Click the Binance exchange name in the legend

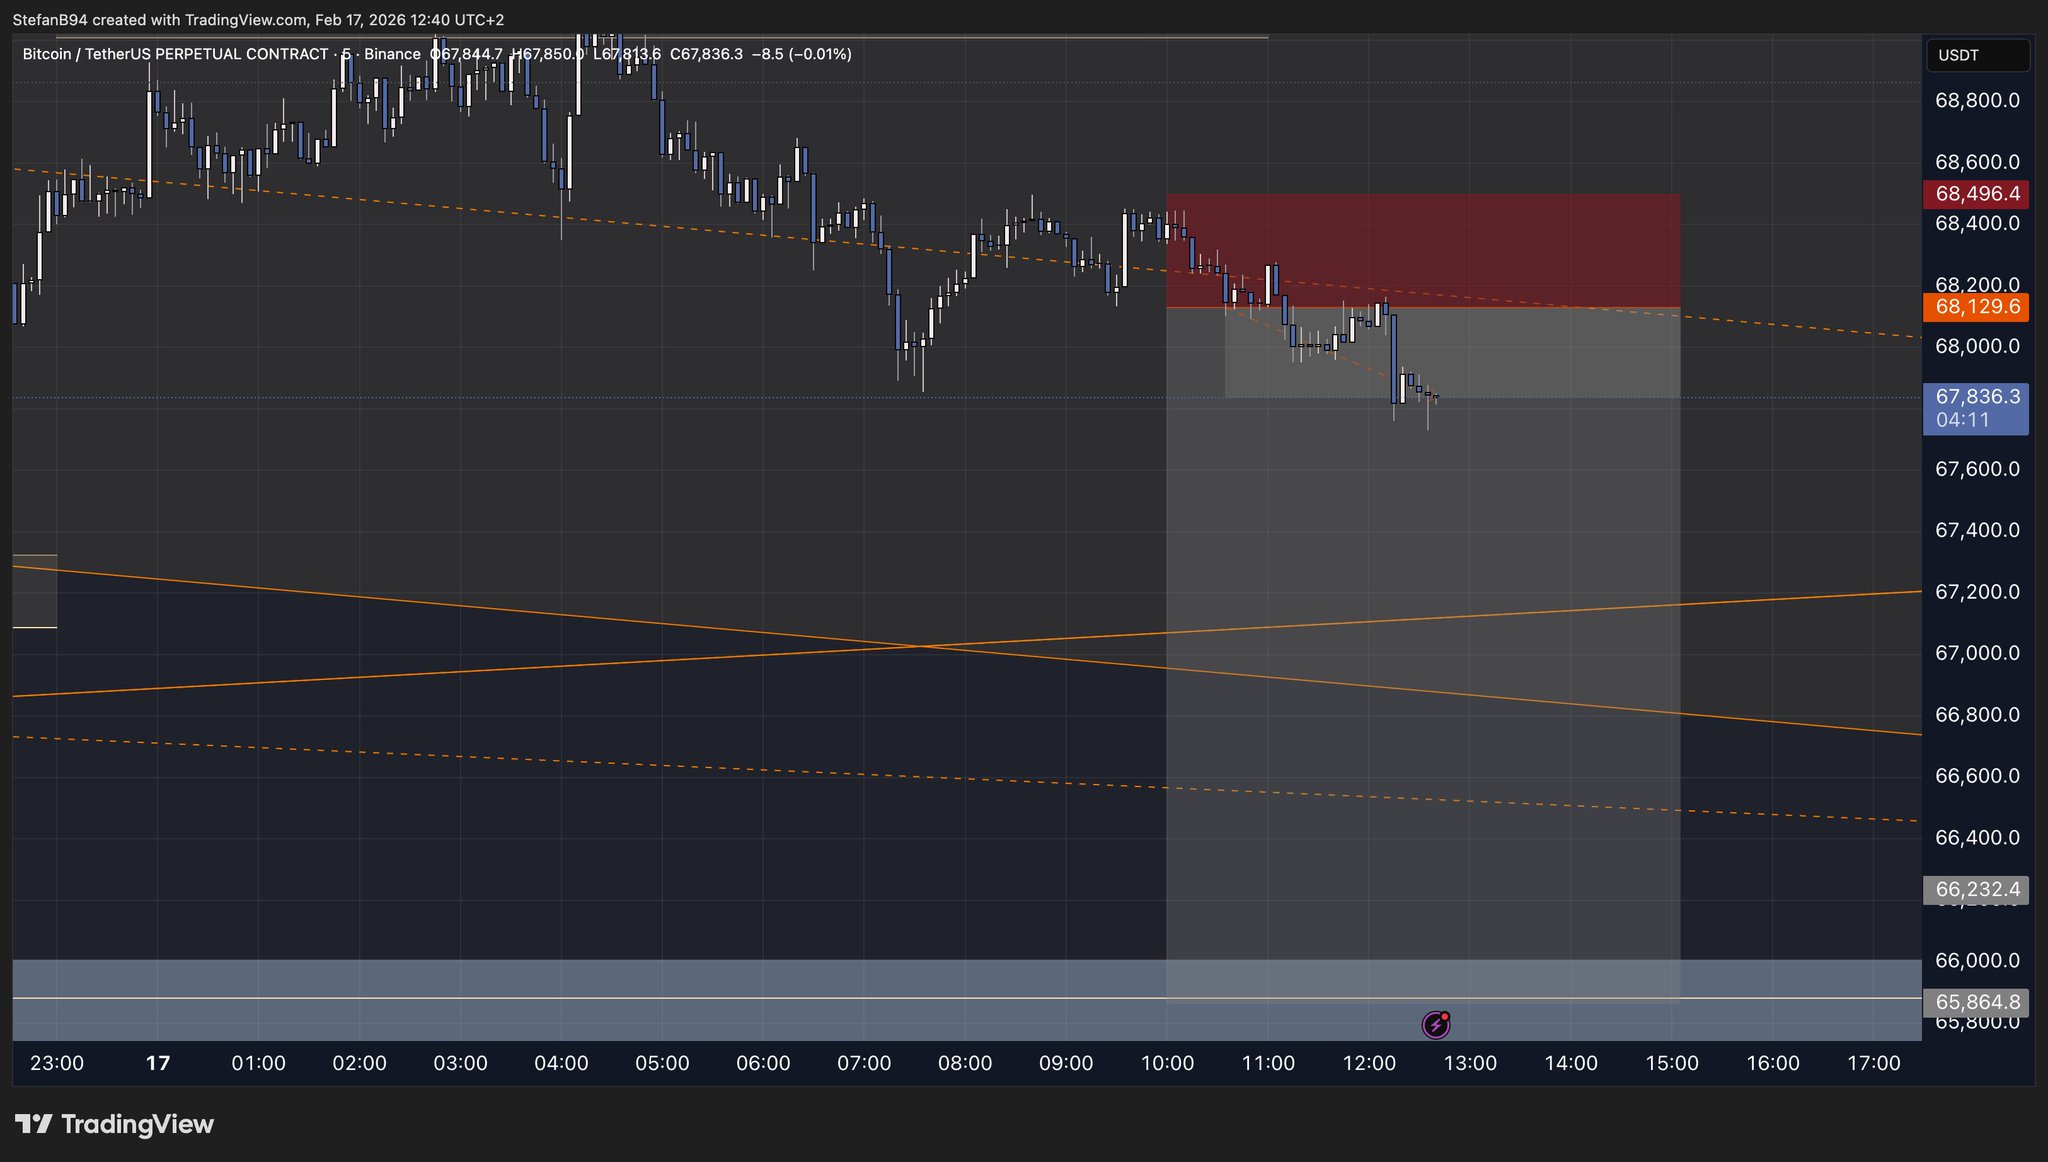392,54
